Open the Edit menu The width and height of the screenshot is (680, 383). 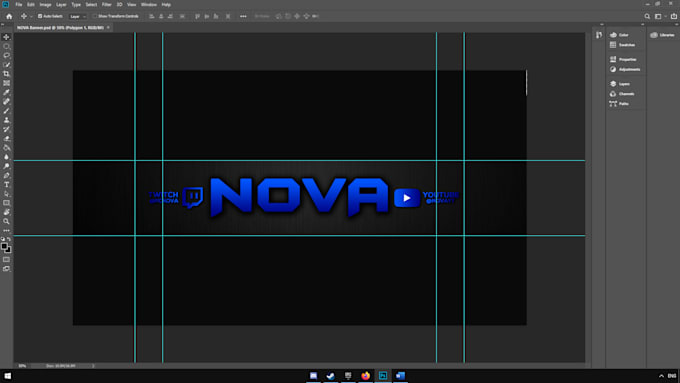point(31,4)
